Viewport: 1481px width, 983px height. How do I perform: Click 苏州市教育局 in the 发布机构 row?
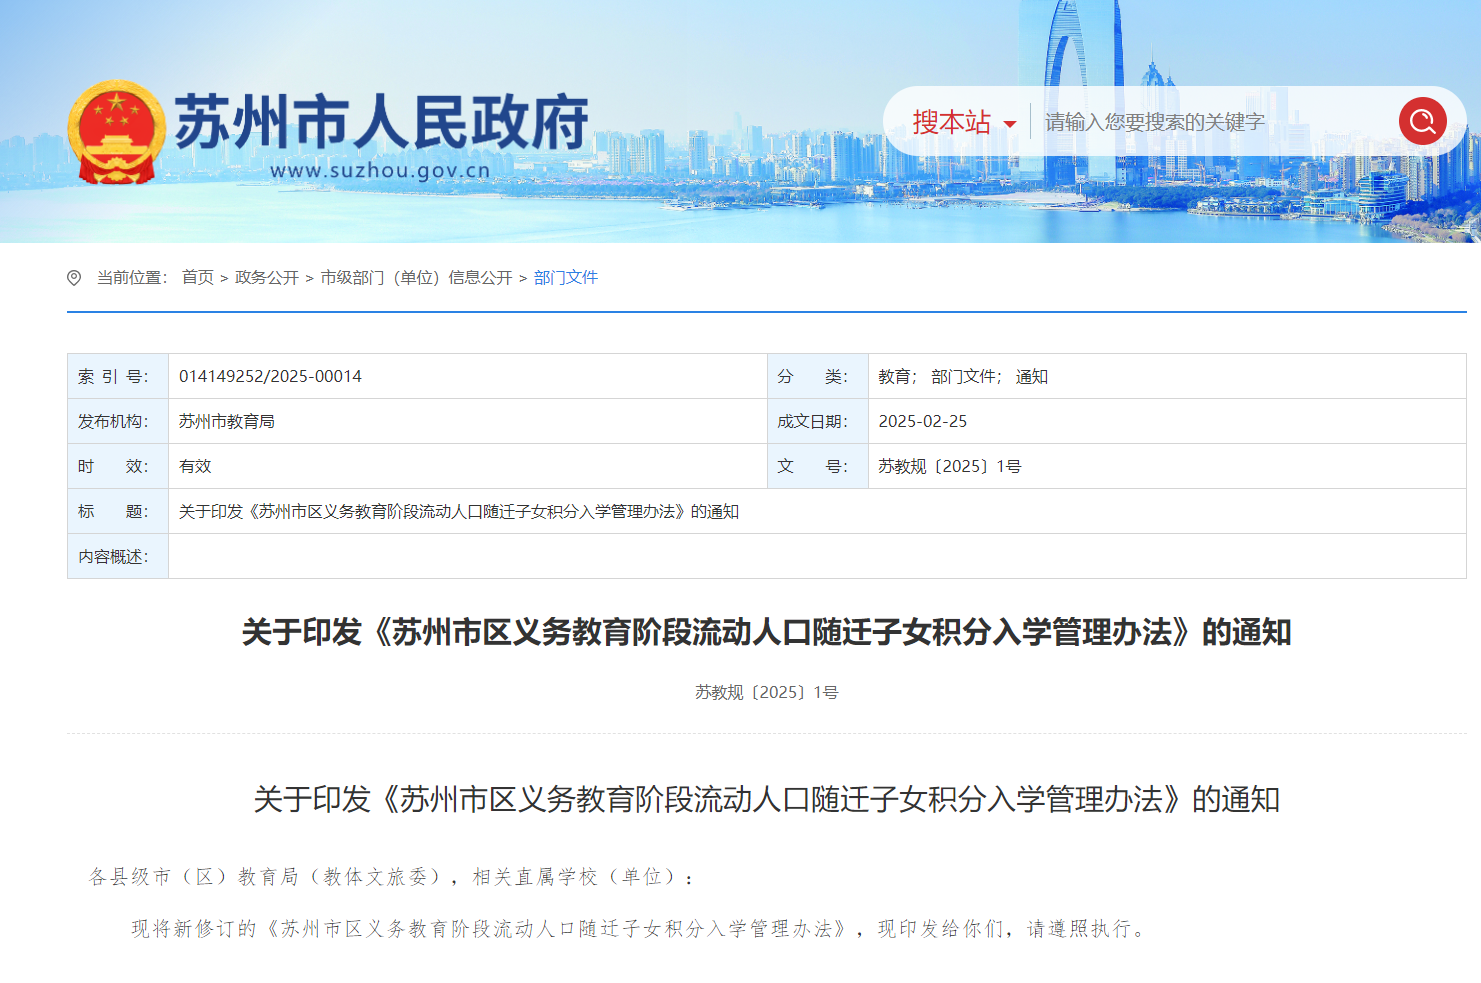click(x=227, y=422)
